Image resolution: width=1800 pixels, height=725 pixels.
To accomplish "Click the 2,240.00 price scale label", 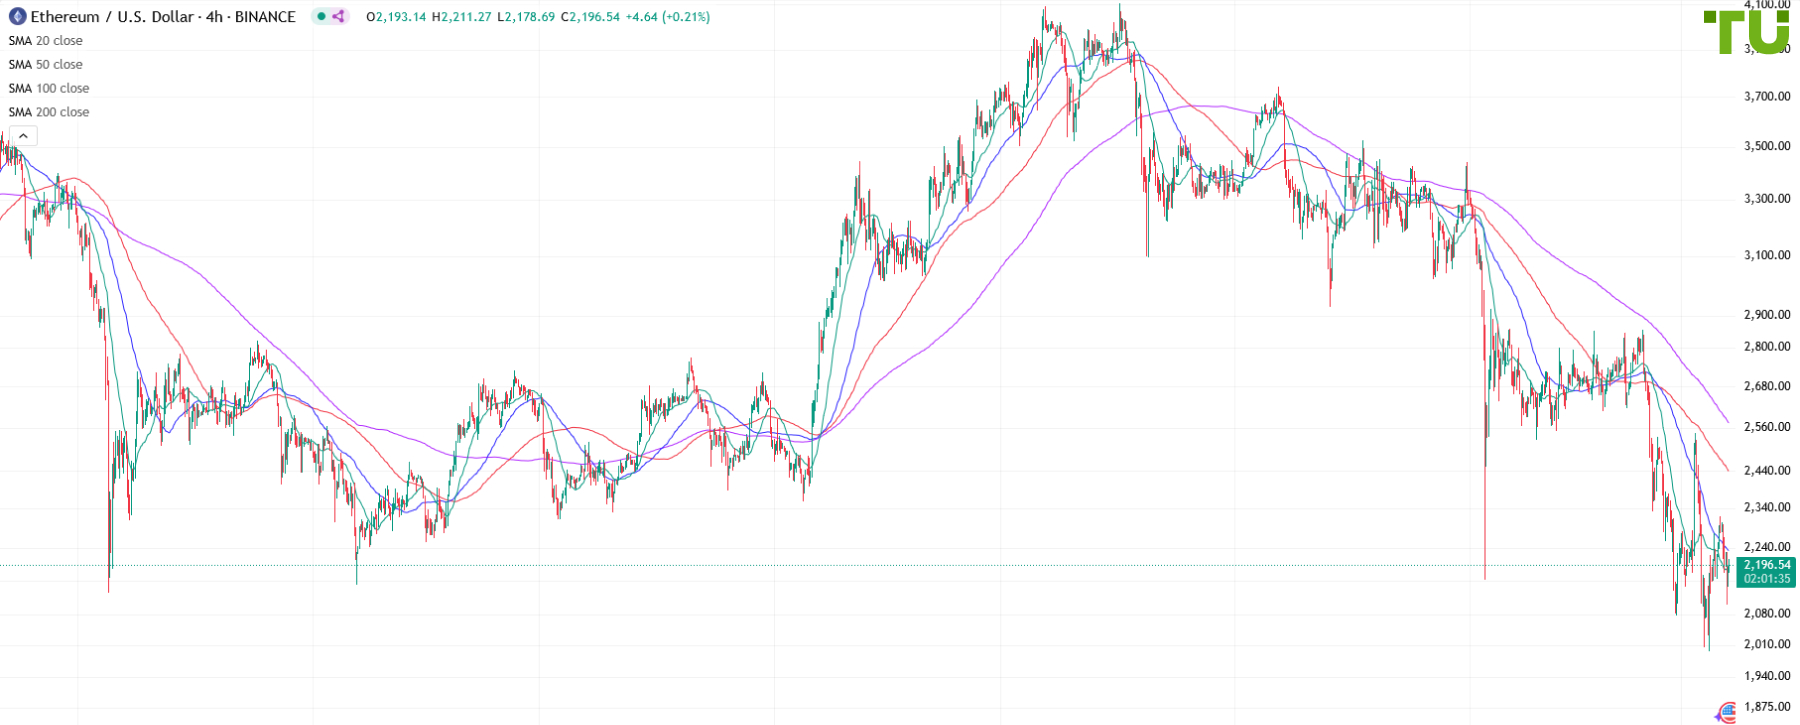I will pos(1767,547).
